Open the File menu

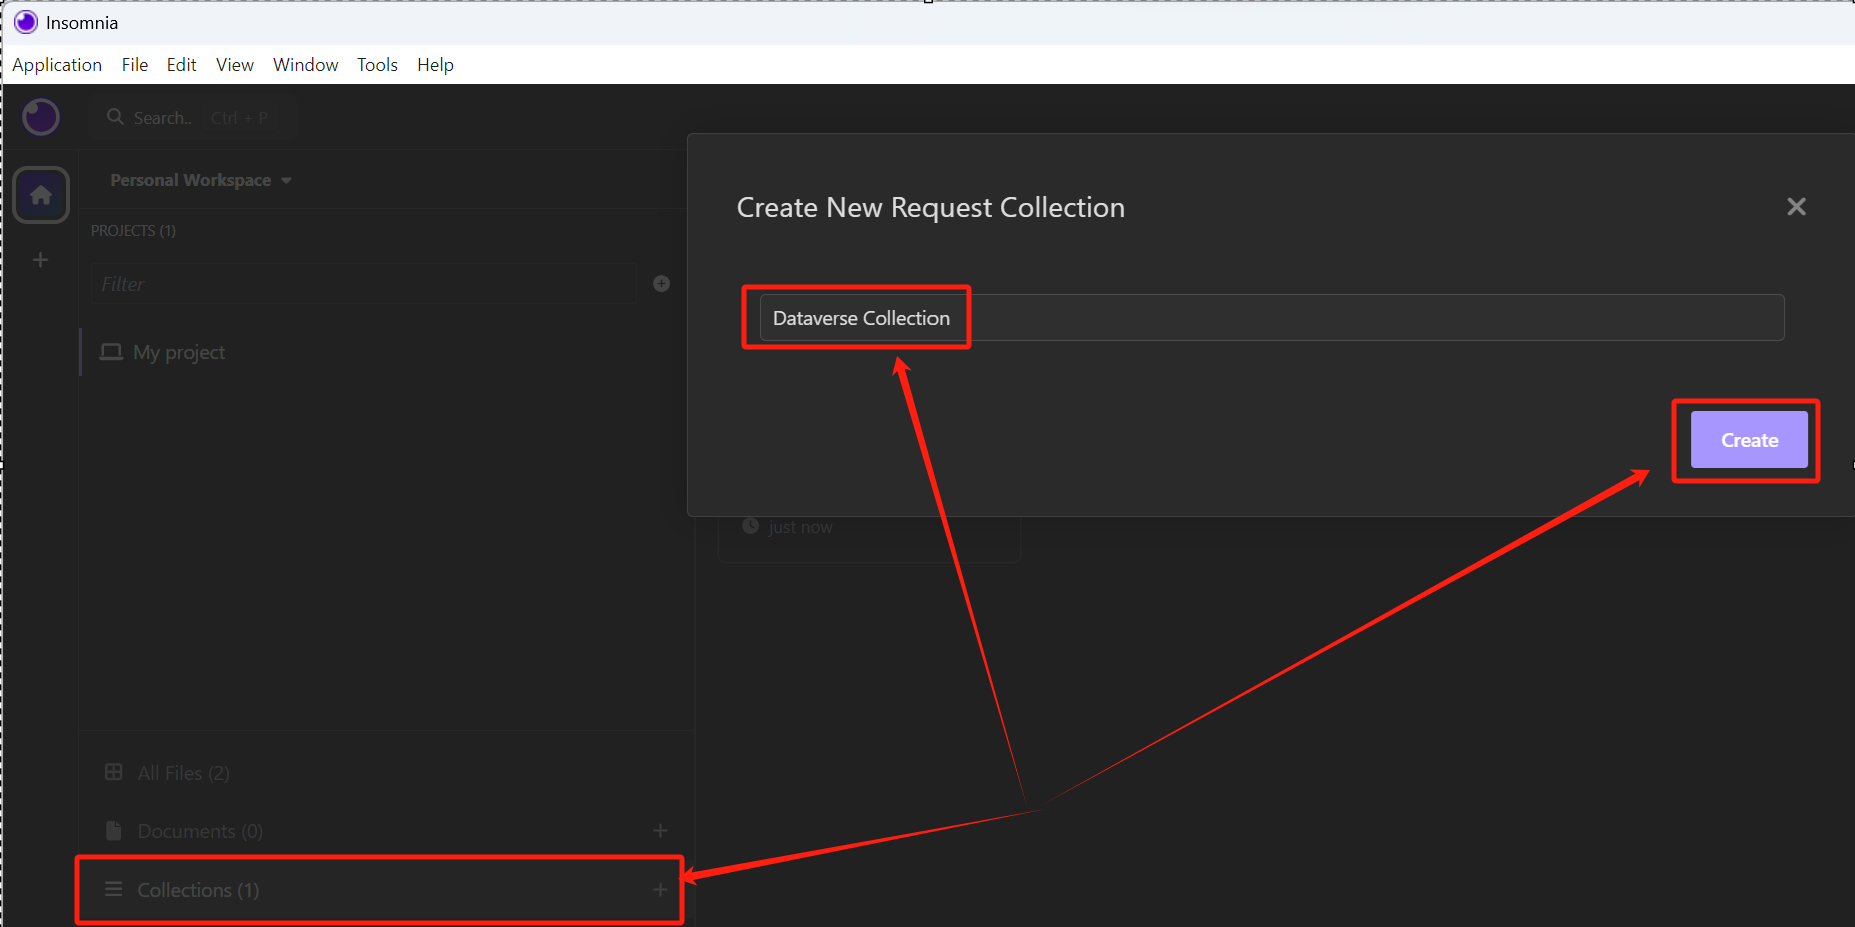135,65
